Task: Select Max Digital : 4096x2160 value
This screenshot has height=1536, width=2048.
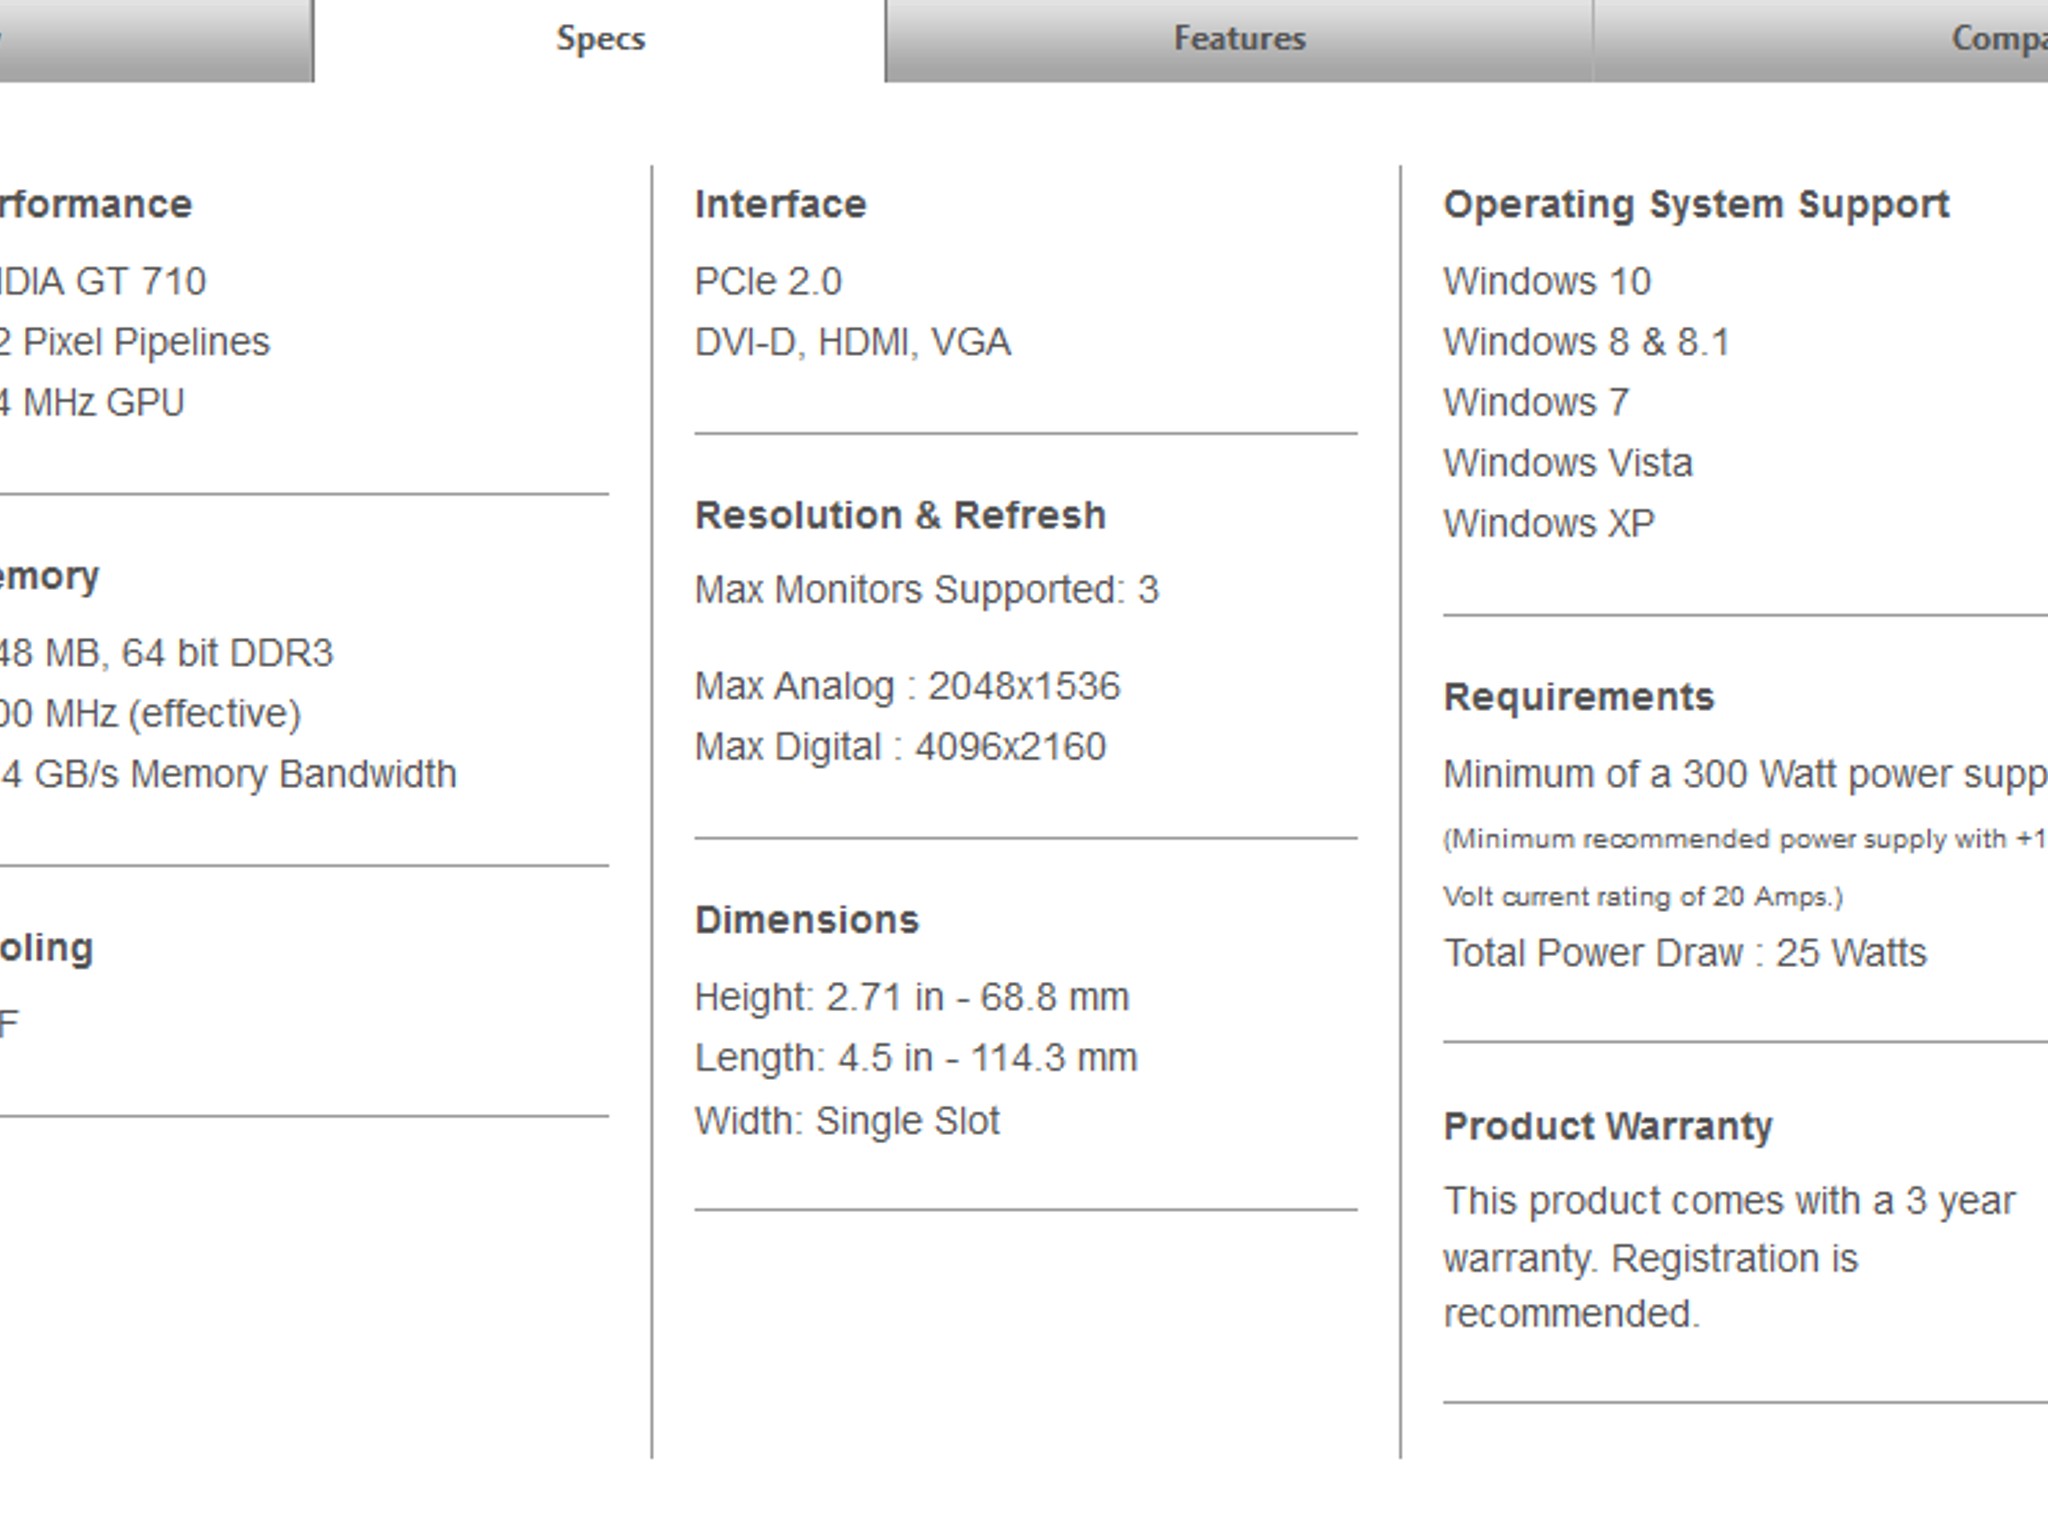Action: point(901,747)
